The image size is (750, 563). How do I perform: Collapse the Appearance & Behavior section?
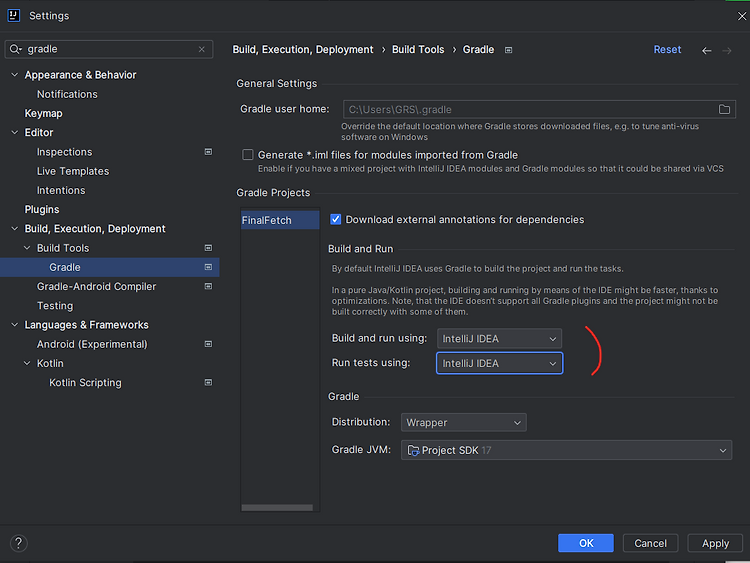coord(15,75)
